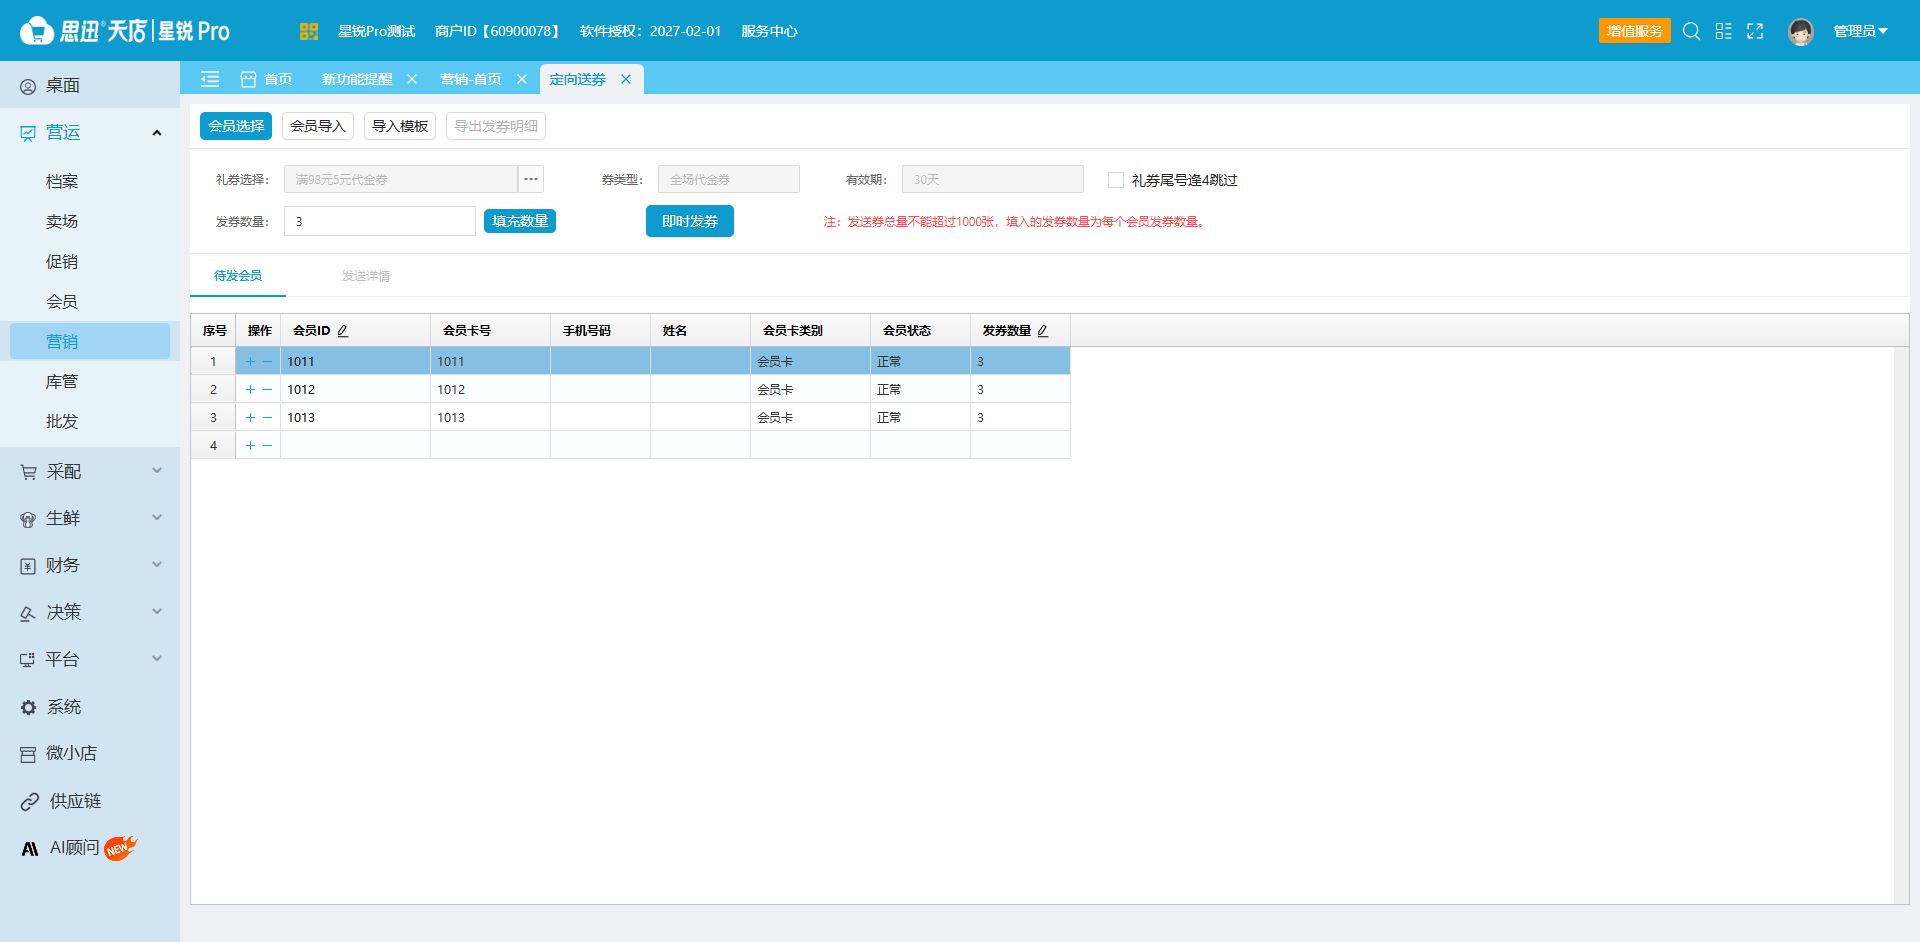Screen dimensions: 1920x942
Task: Toggle fullscreen mode icon
Action: [1755, 31]
